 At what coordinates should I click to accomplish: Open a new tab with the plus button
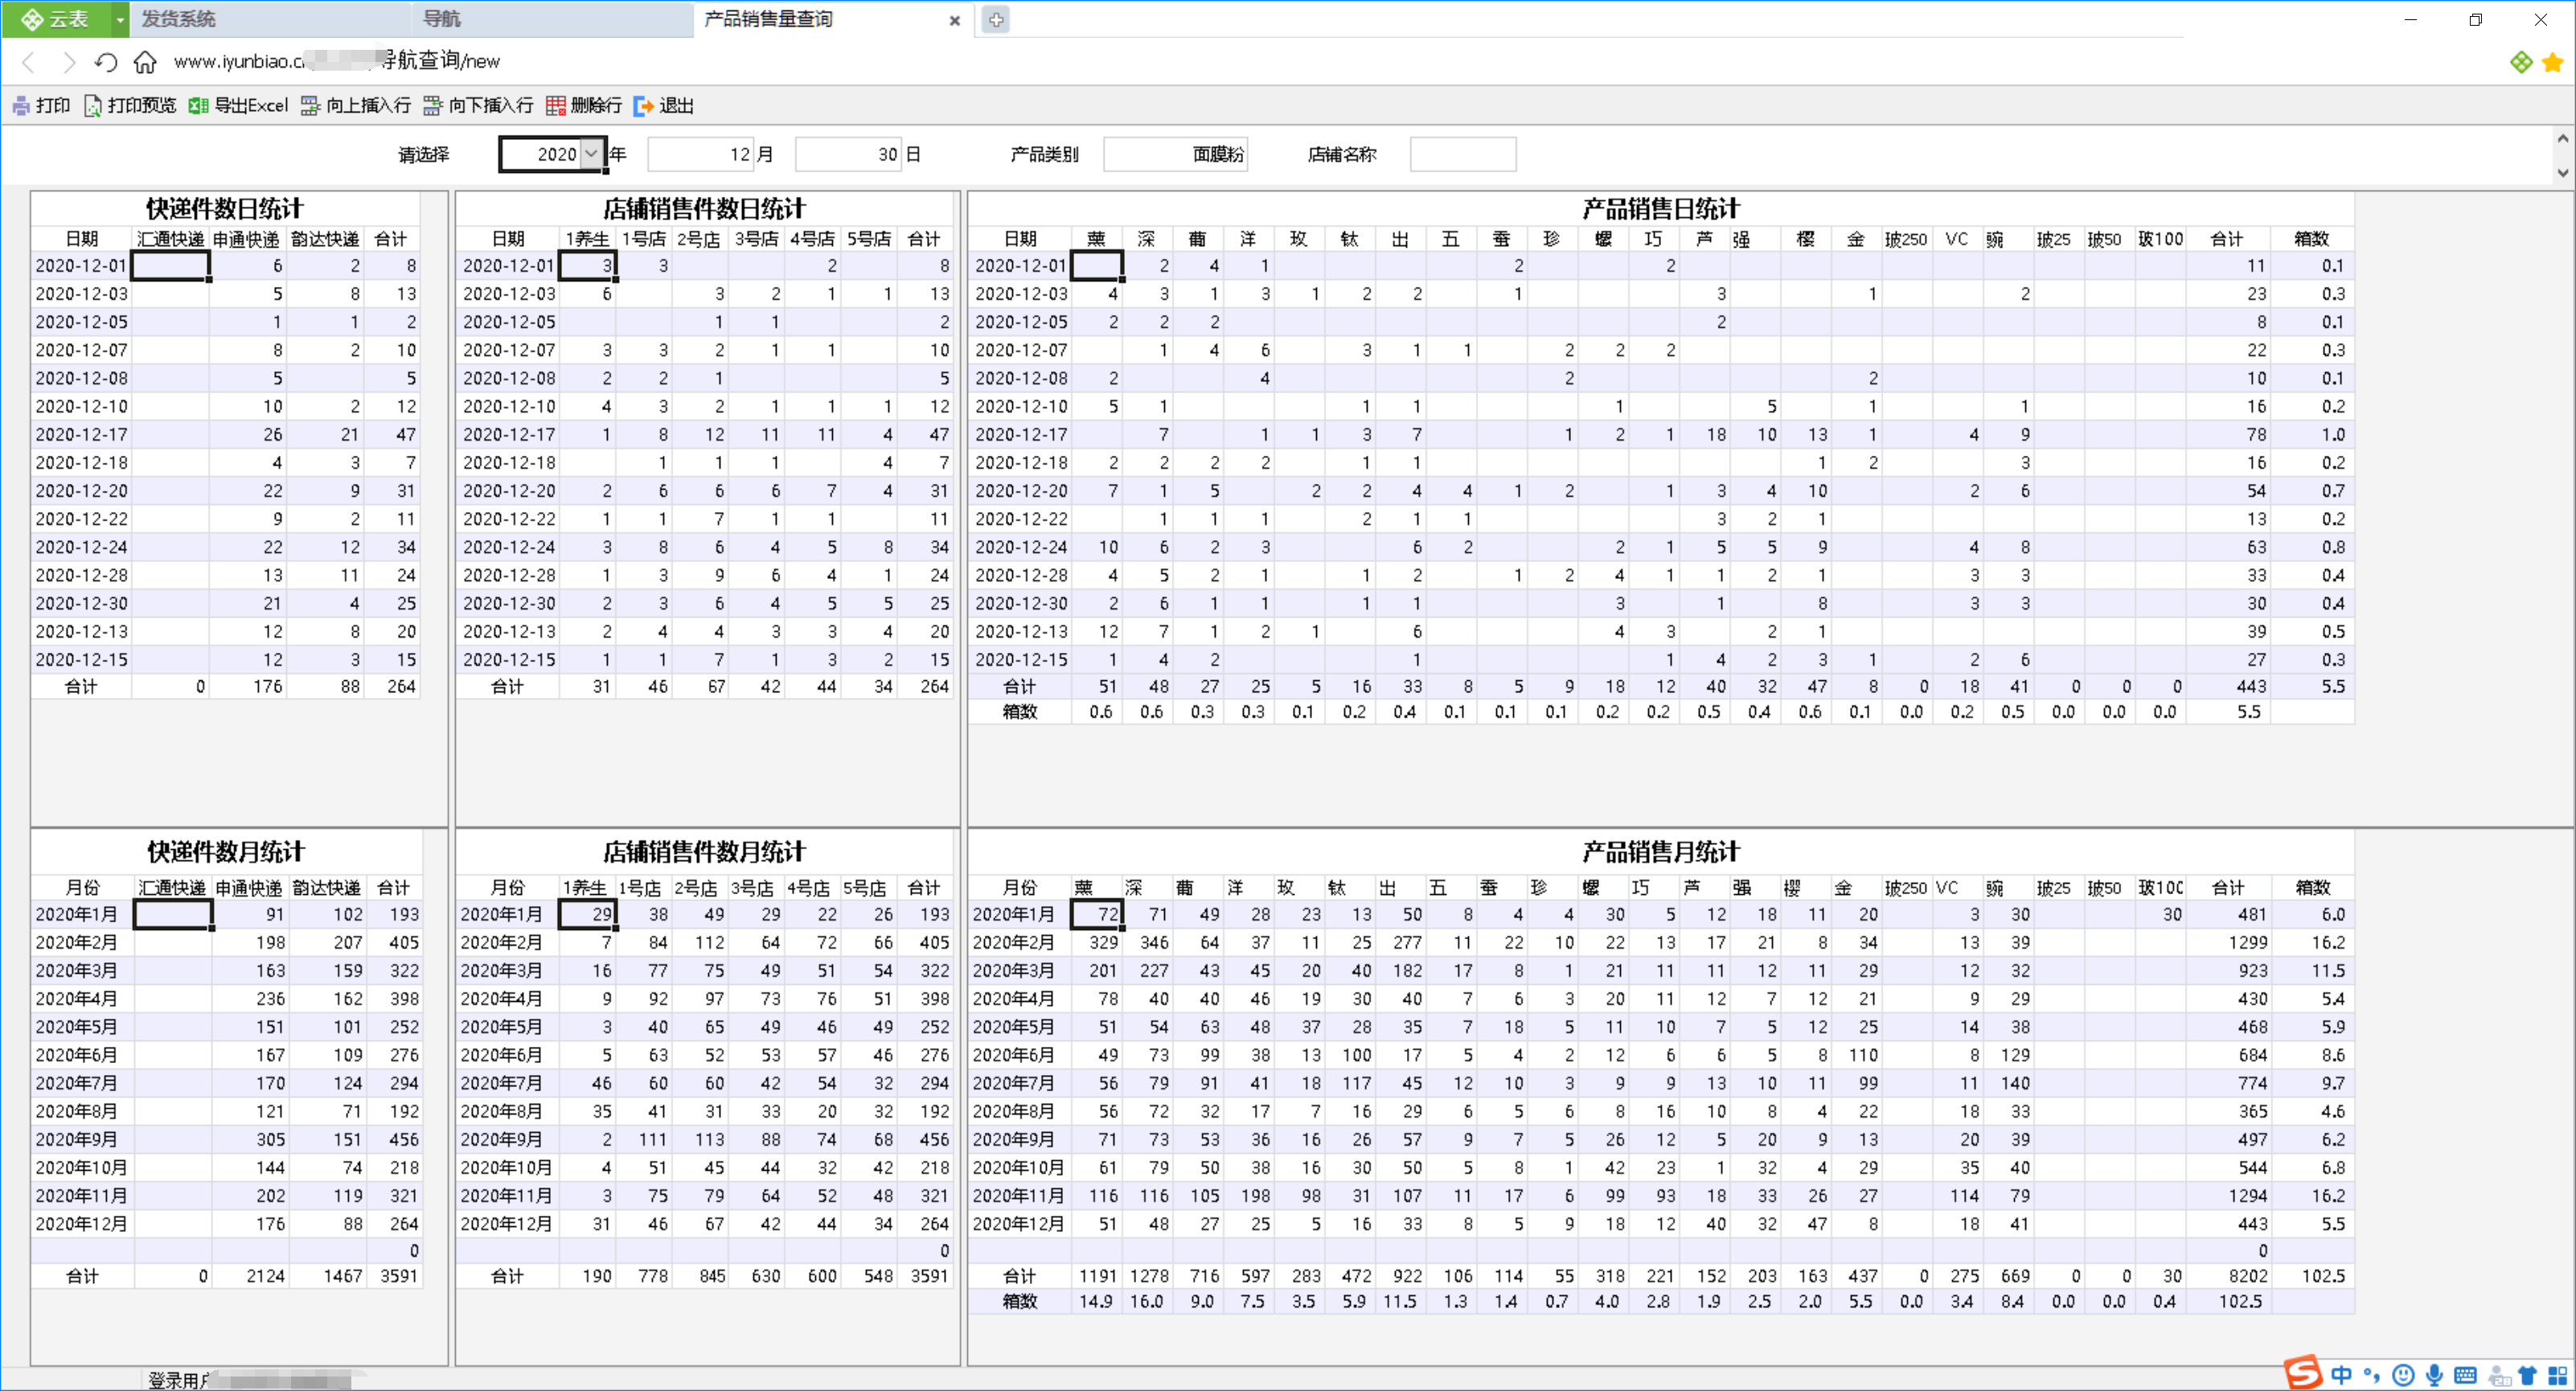pos(996,19)
